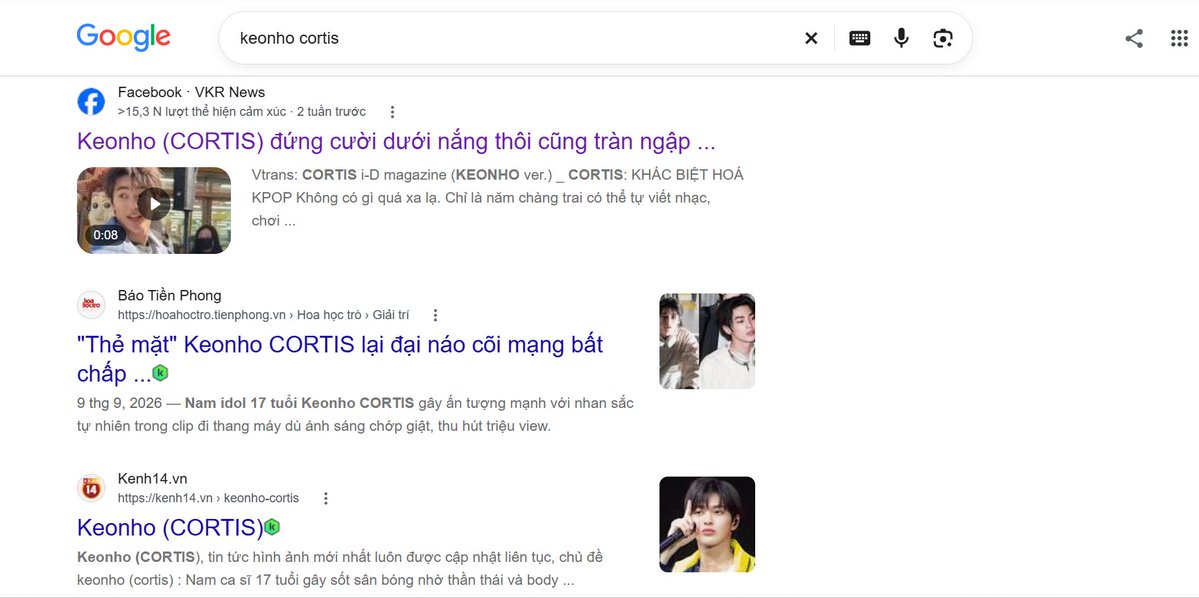Open the Keonho (CORTIS) Kenh14 link
The height and width of the screenshot is (598, 1199).
pos(170,528)
